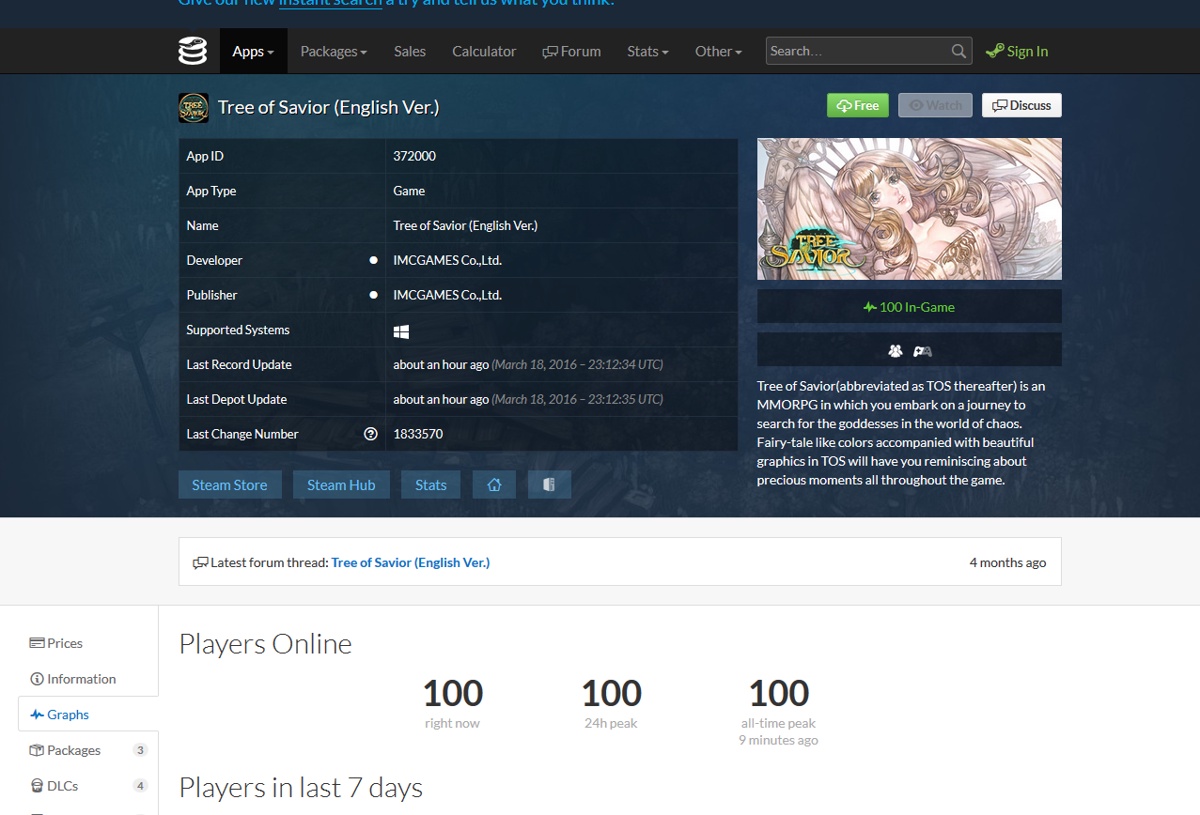Click the Publisher row bullet dot

point(374,295)
